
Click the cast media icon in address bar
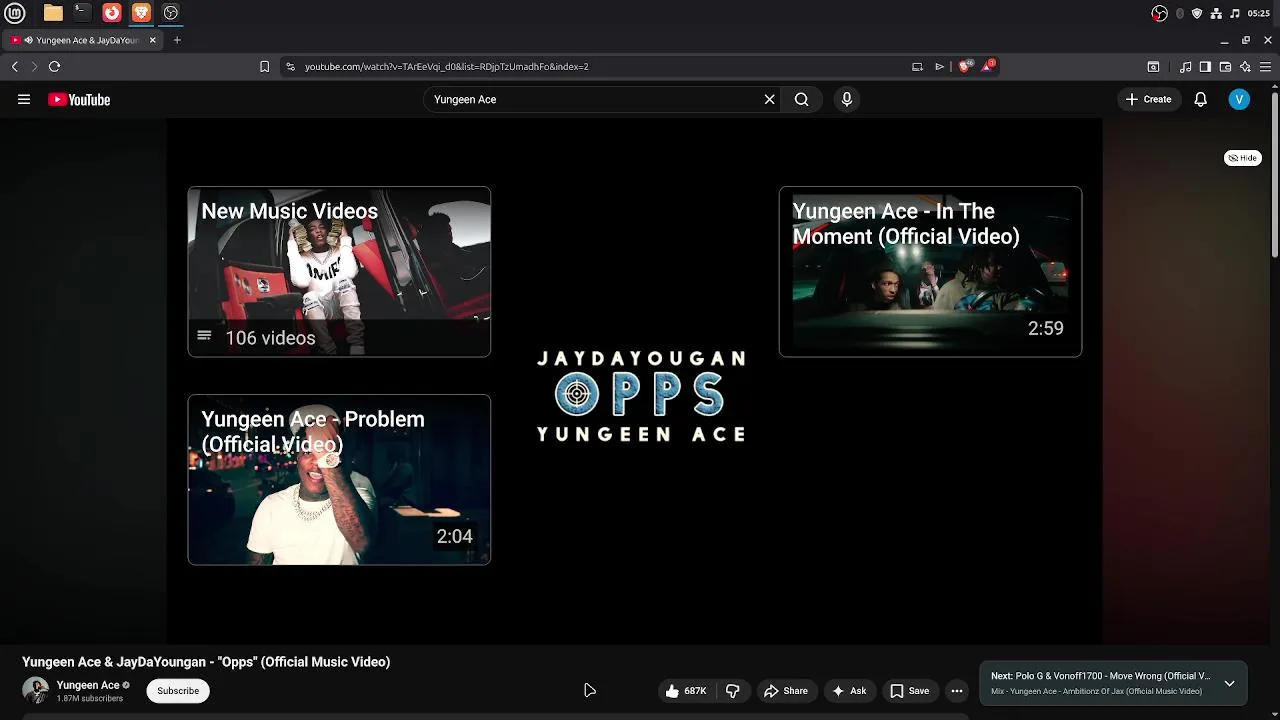coord(917,66)
